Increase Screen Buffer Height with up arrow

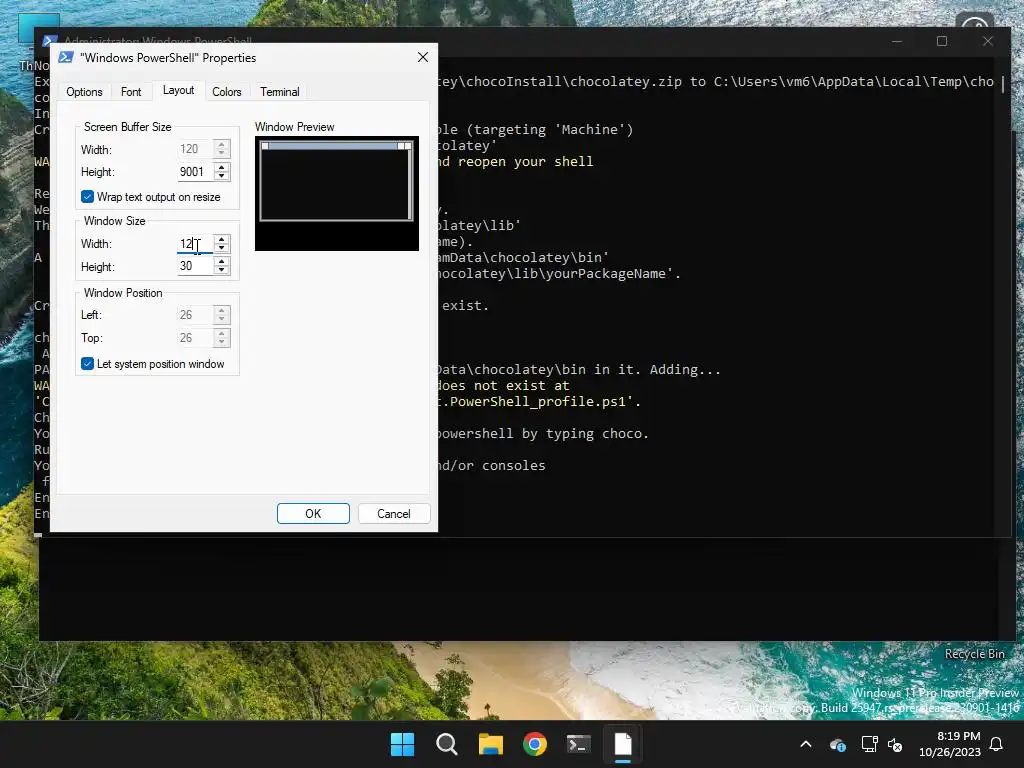pos(222,167)
